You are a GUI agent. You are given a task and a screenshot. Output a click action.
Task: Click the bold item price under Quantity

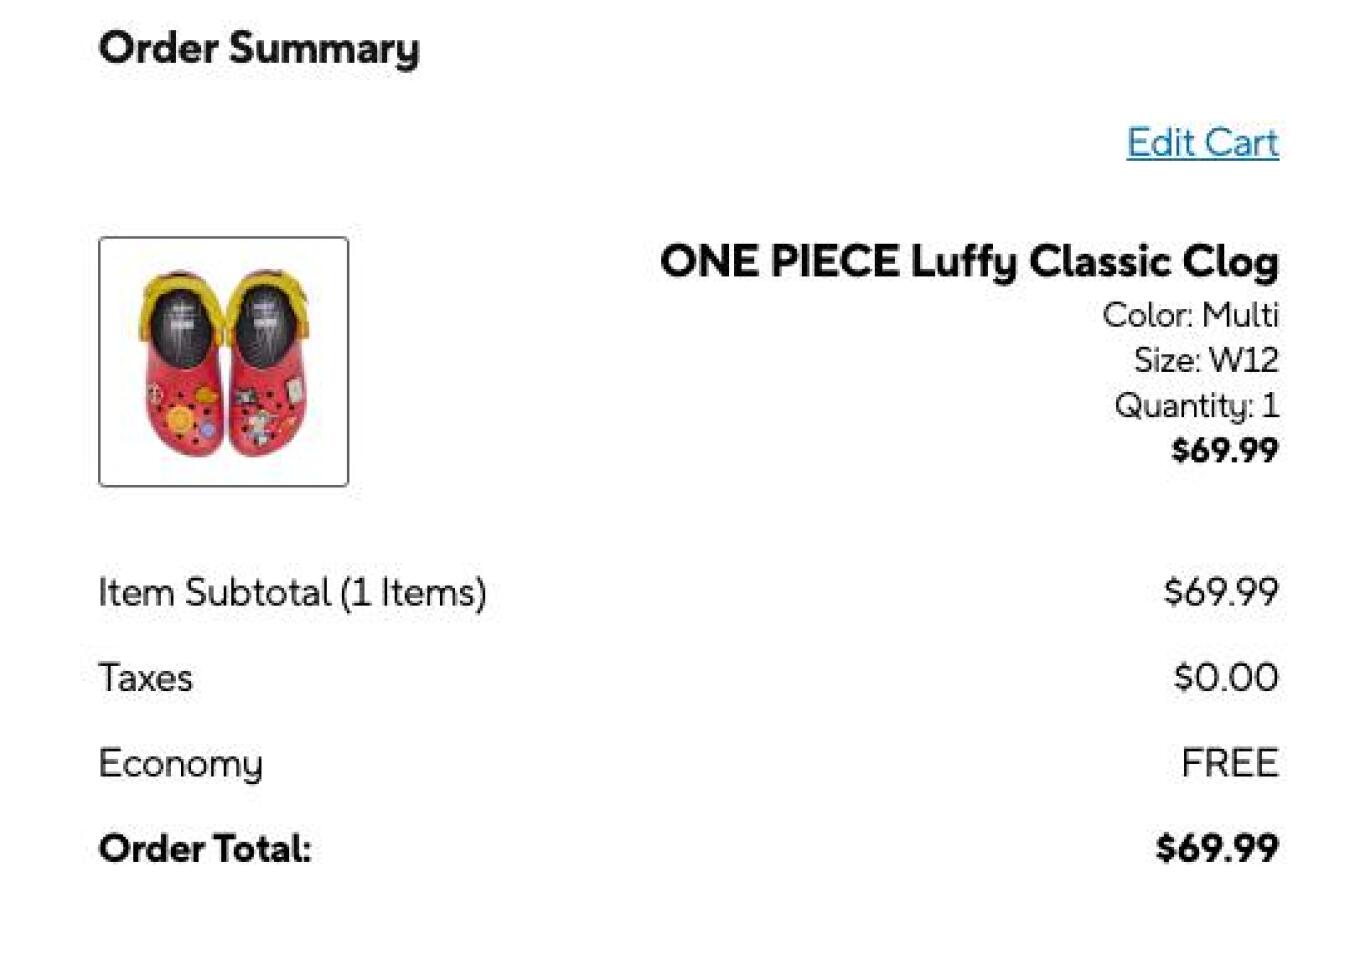pos(1224,450)
